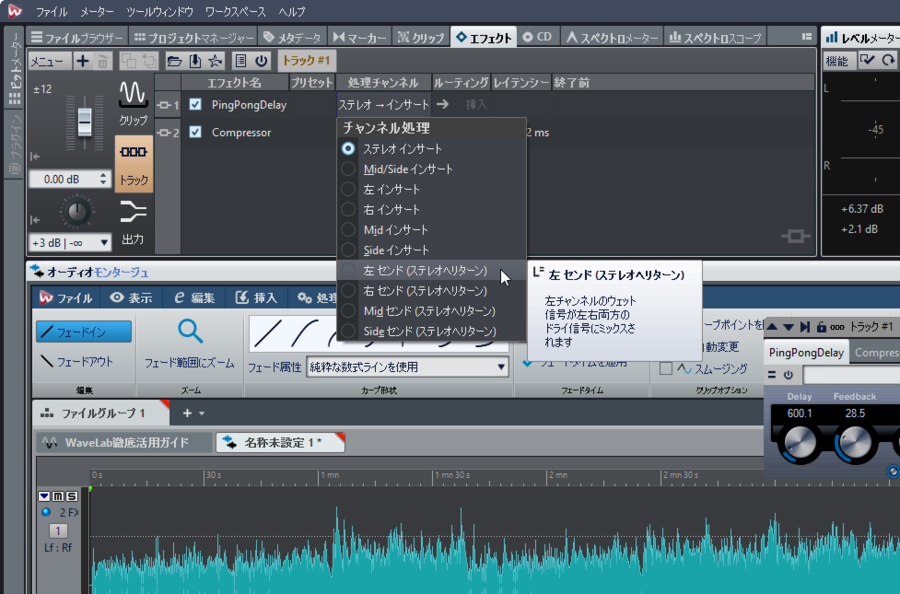This screenshot has width=900, height=594.
Task: Open the メーター menu
Action: pos(97,11)
